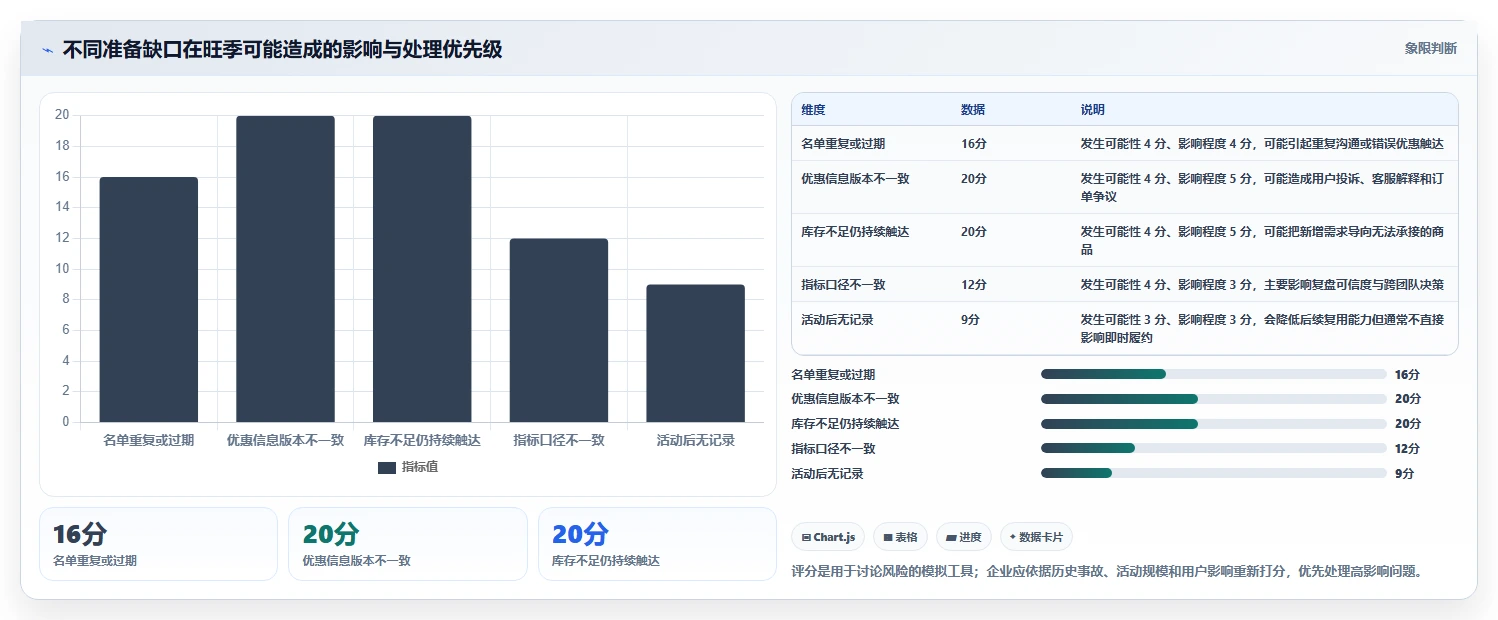This screenshot has width=1498, height=620.
Task: Select the 指标口径不一致 bar in chart
Action: (558, 330)
